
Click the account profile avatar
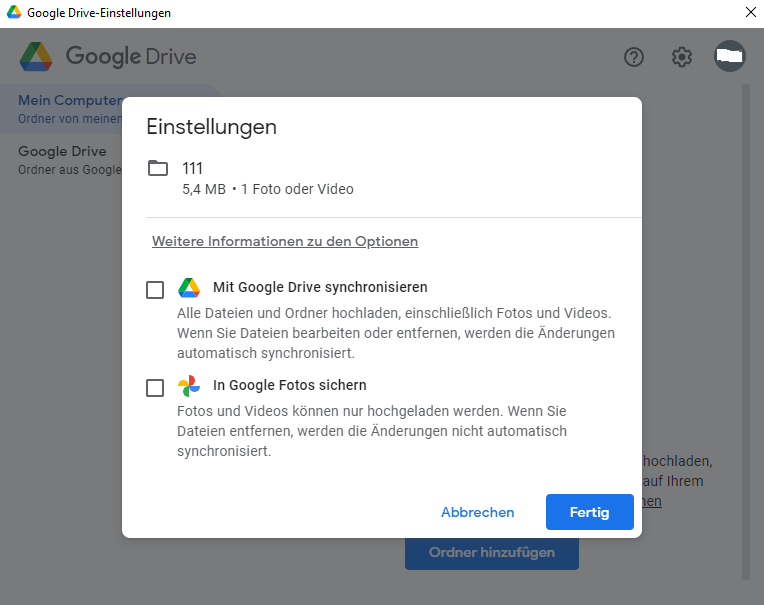(730, 56)
